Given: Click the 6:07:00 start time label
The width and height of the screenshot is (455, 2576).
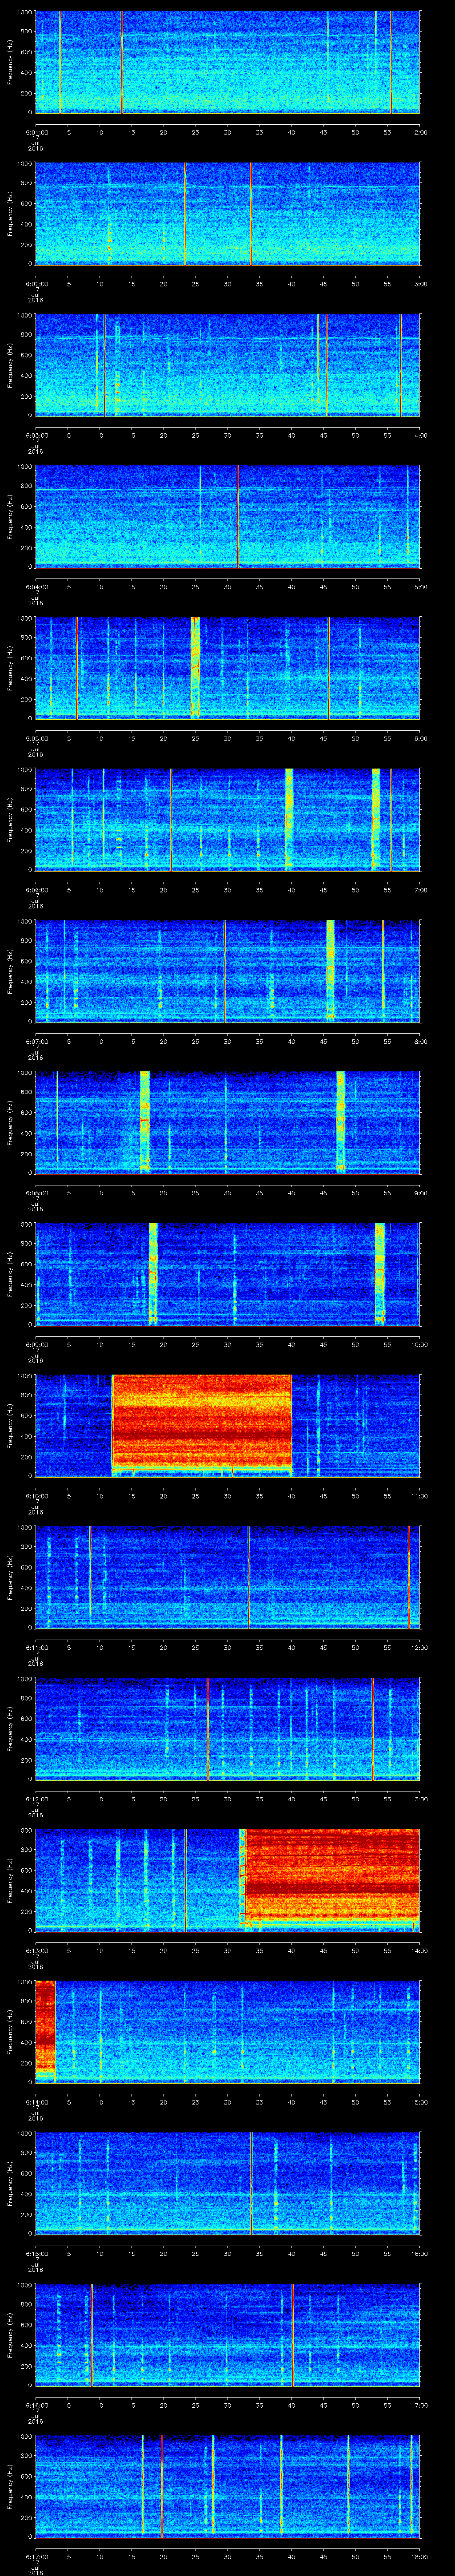Looking at the screenshot, I should [x=36, y=1041].
